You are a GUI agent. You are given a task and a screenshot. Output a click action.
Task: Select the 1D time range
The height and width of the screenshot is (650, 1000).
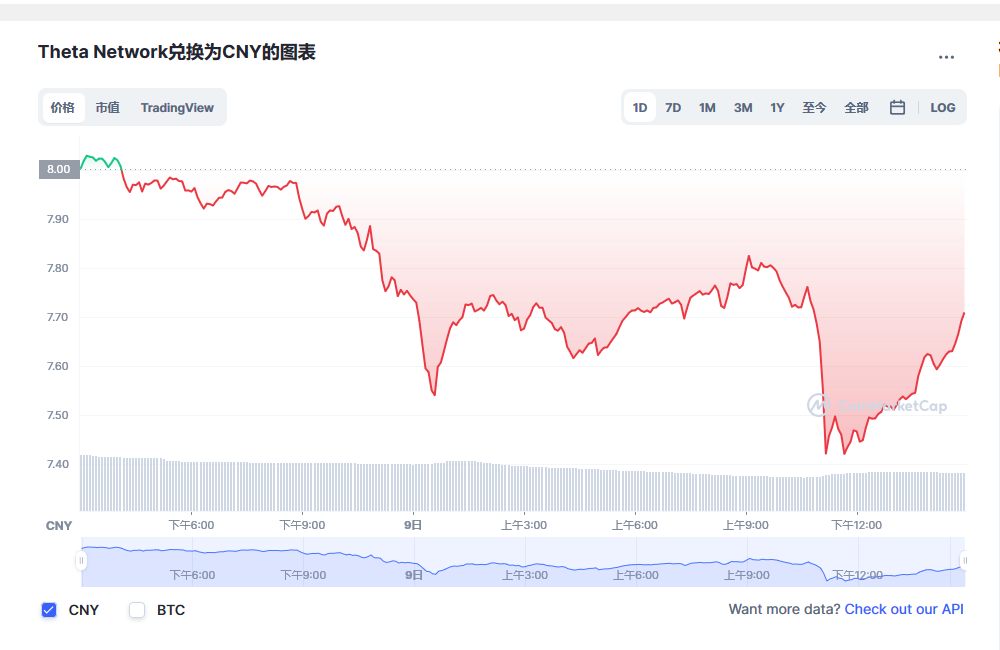point(640,107)
